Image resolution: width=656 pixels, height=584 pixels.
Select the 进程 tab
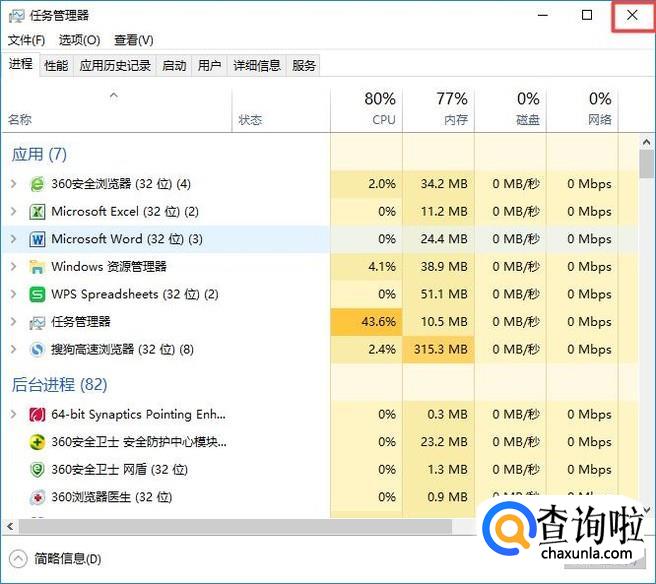[x=20, y=64]
